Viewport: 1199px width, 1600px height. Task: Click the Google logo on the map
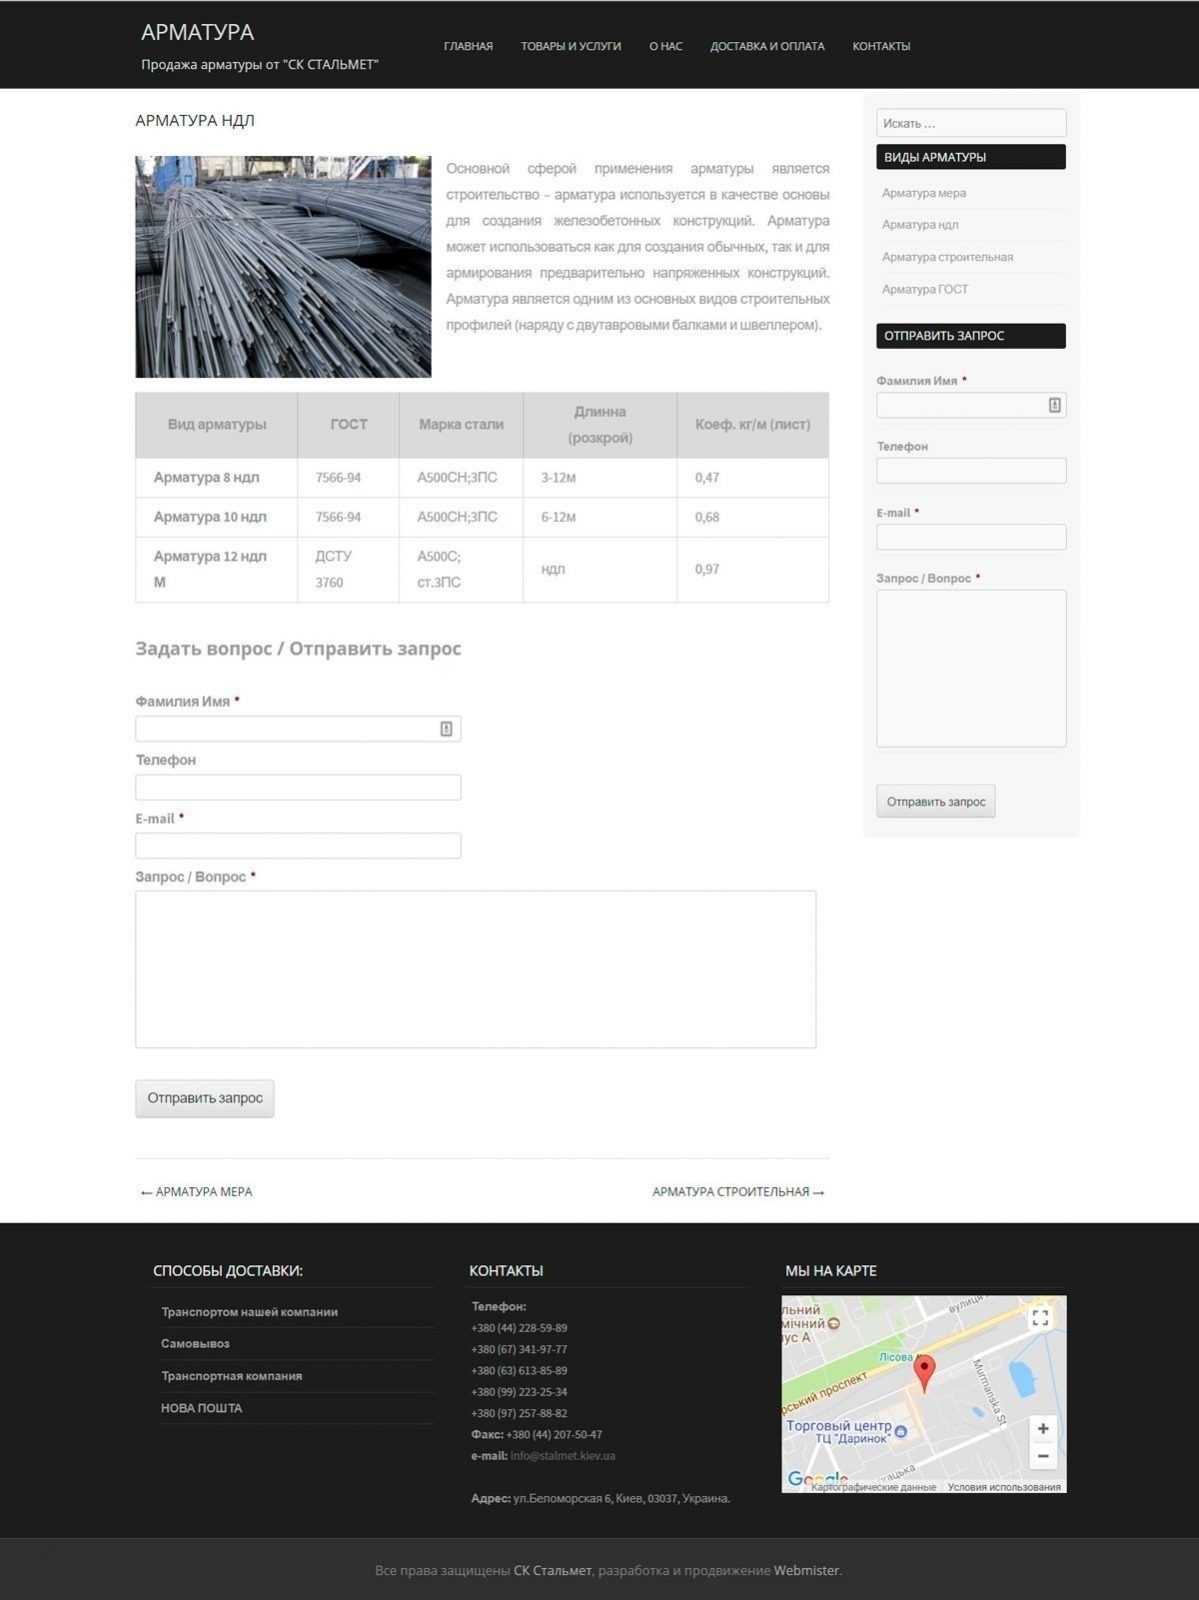click(816, 1479)
